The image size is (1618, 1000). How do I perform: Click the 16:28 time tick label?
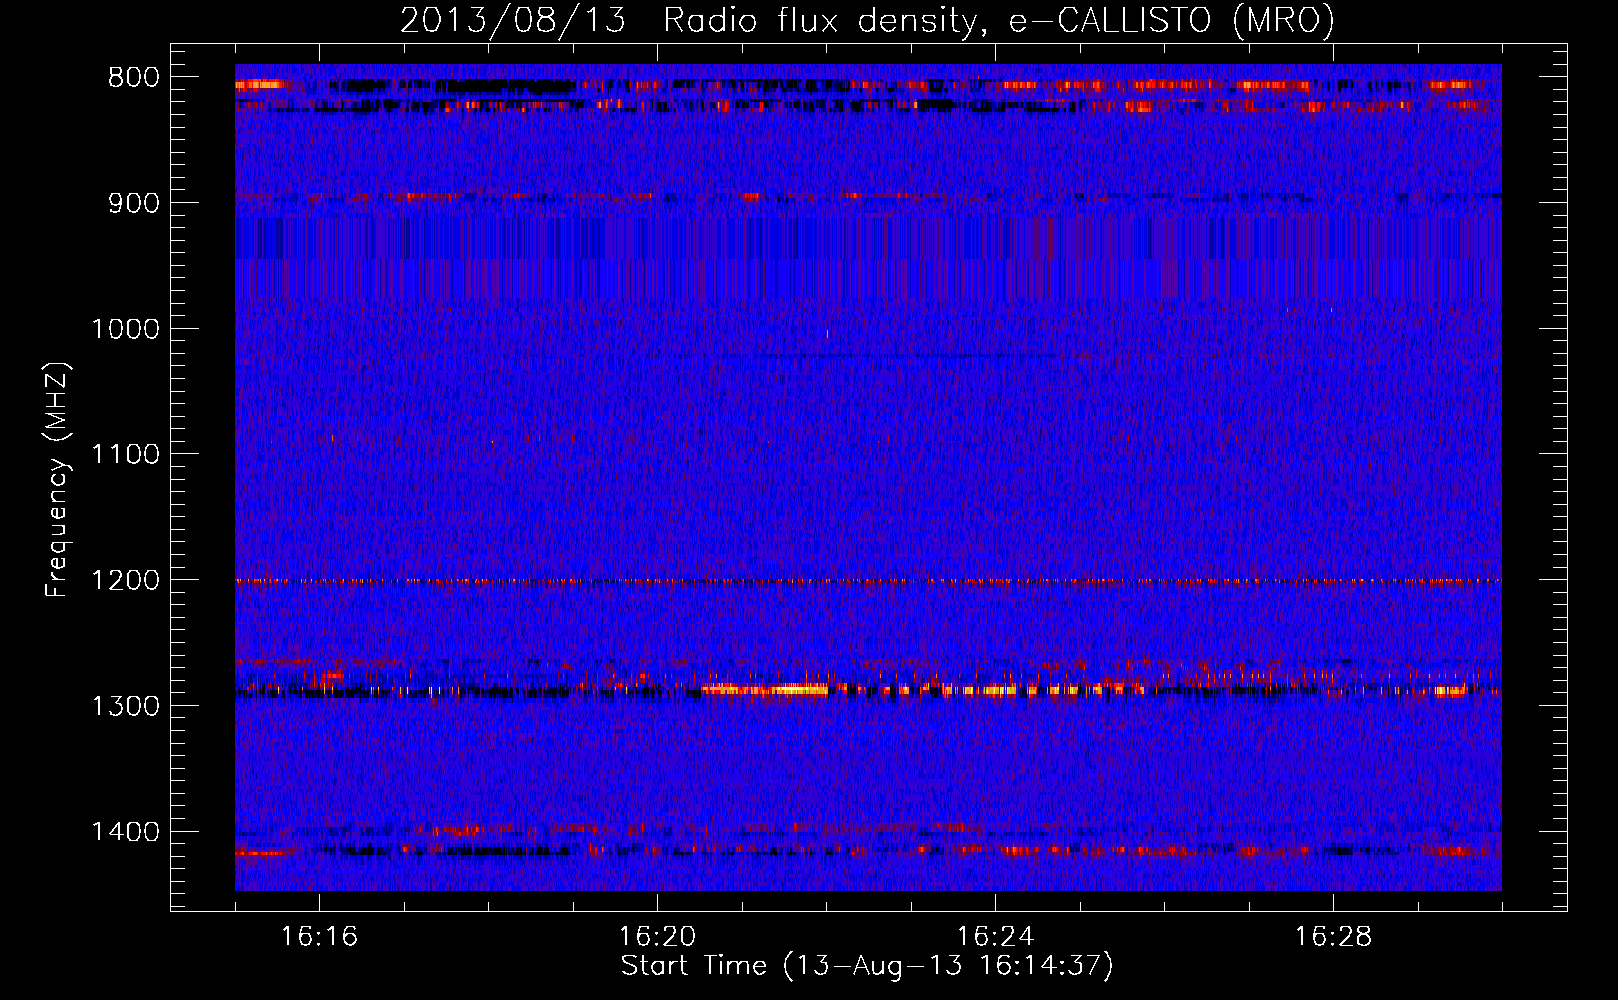pos(1333,936)
